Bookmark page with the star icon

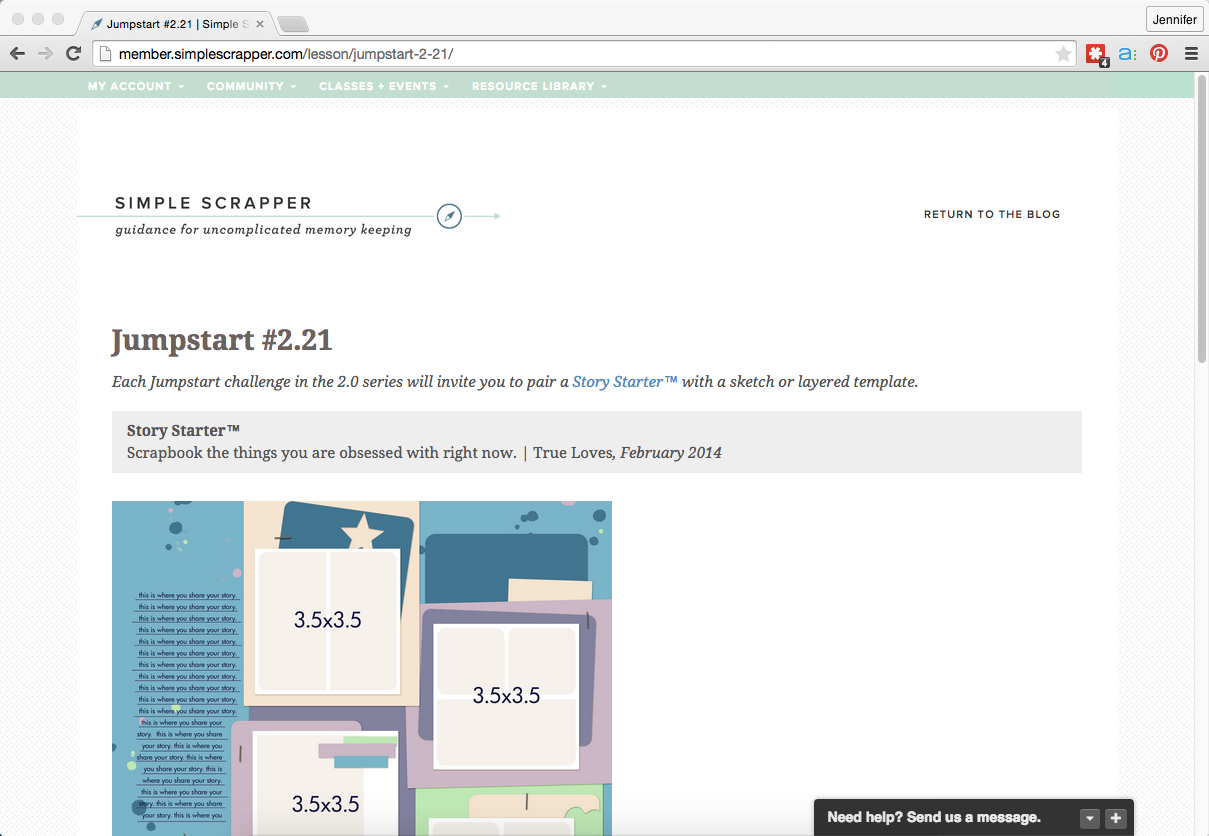click(1063, 54)
